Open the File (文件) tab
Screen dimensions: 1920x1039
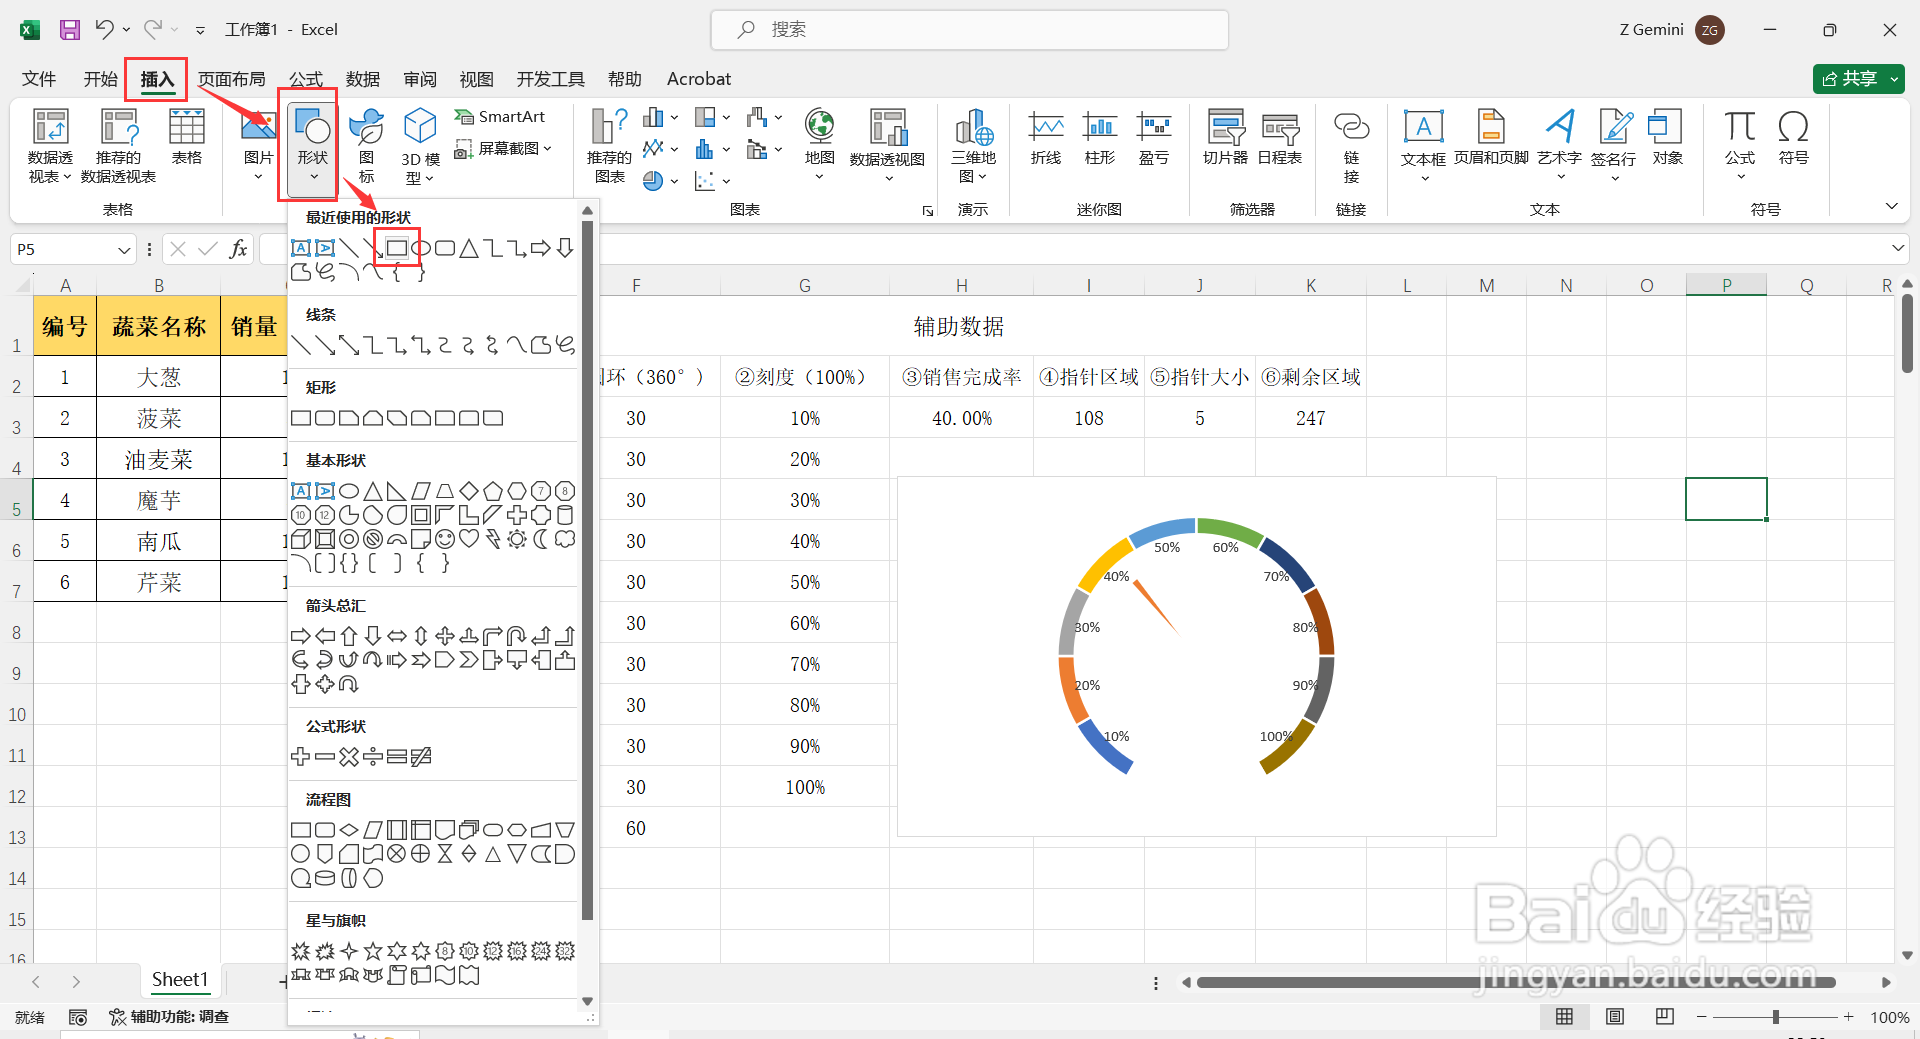click(39, 79)
